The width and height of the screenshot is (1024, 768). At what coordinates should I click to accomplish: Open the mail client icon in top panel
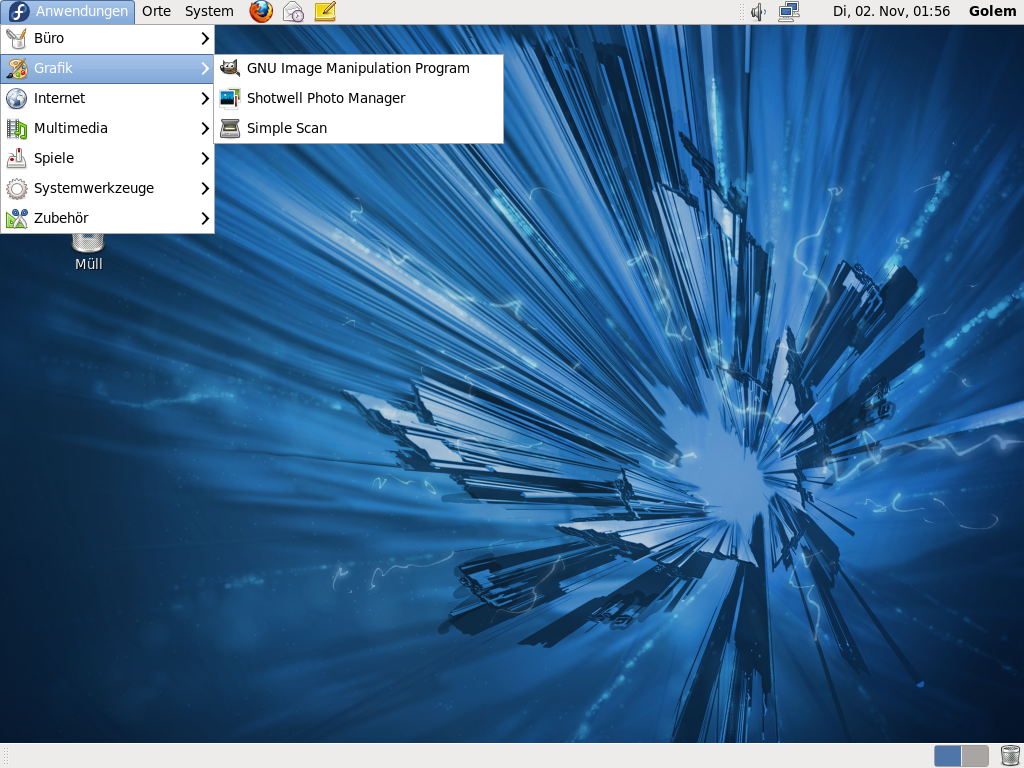[293, 12]
